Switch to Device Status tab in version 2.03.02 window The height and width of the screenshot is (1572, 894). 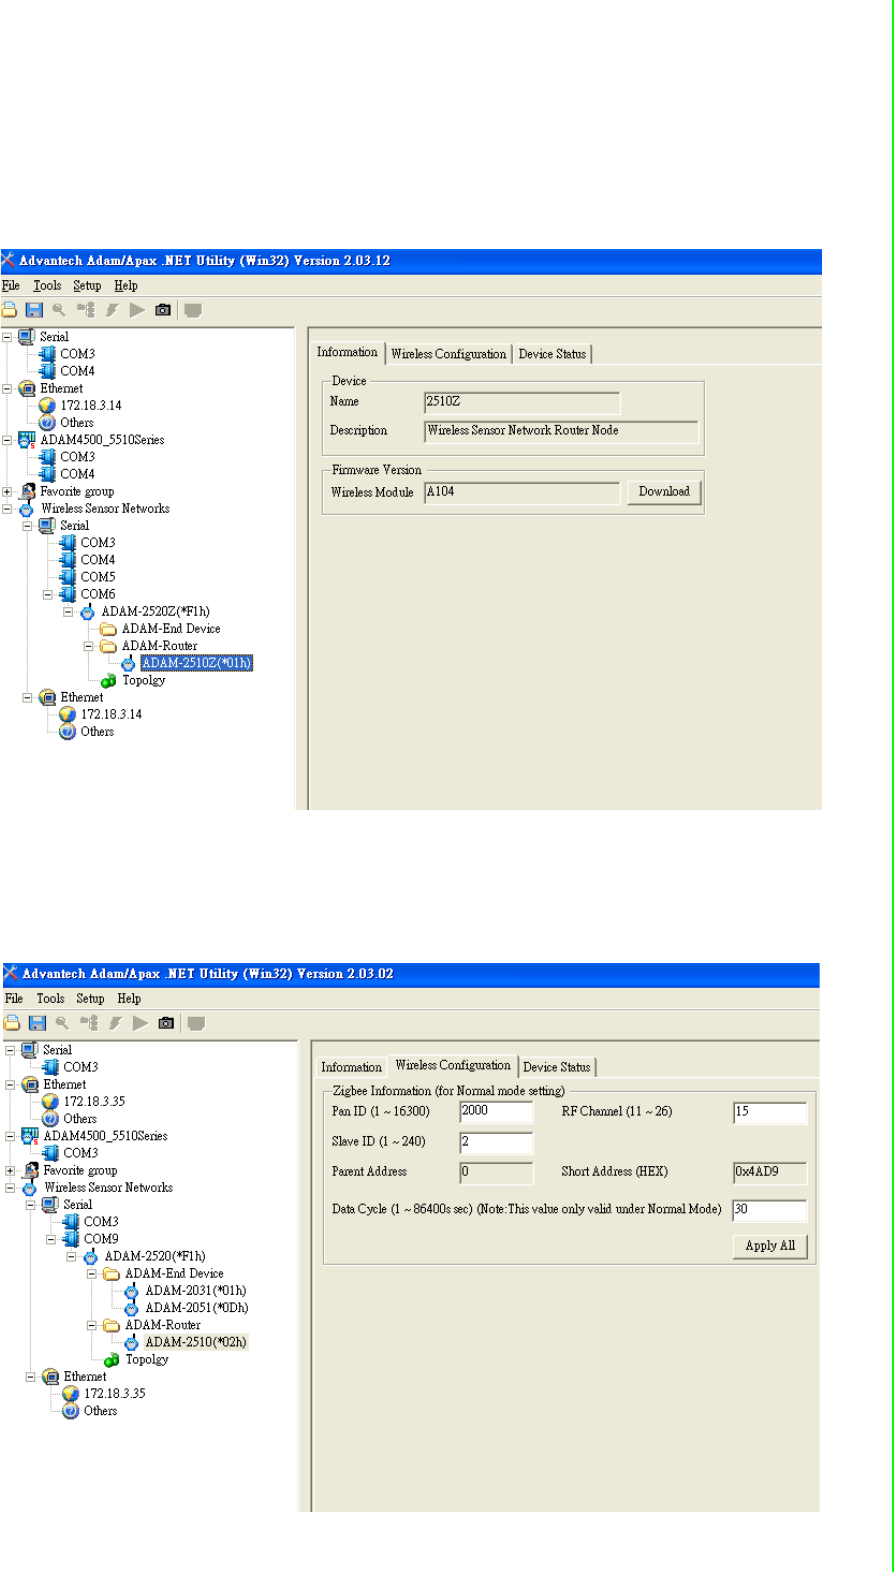(557, 1067)
